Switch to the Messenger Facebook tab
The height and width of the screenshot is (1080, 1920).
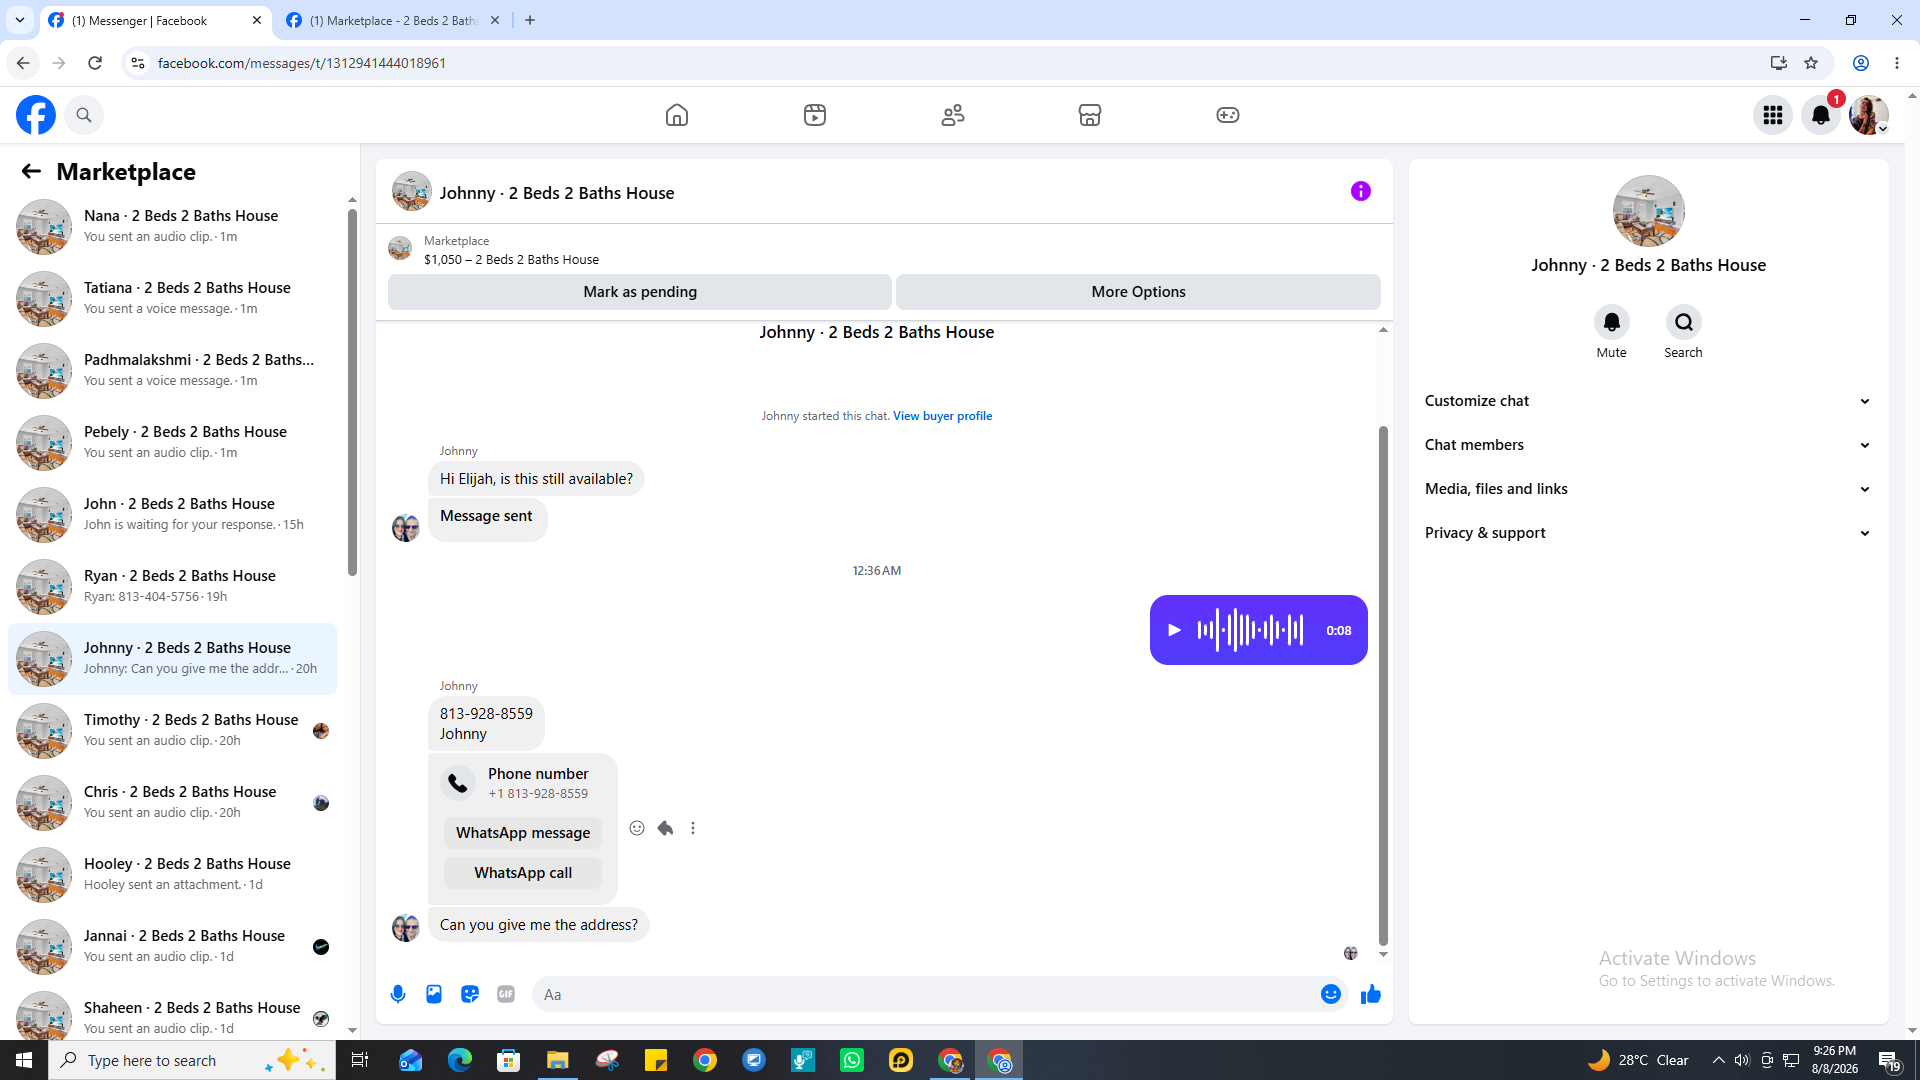coord(155,20)
